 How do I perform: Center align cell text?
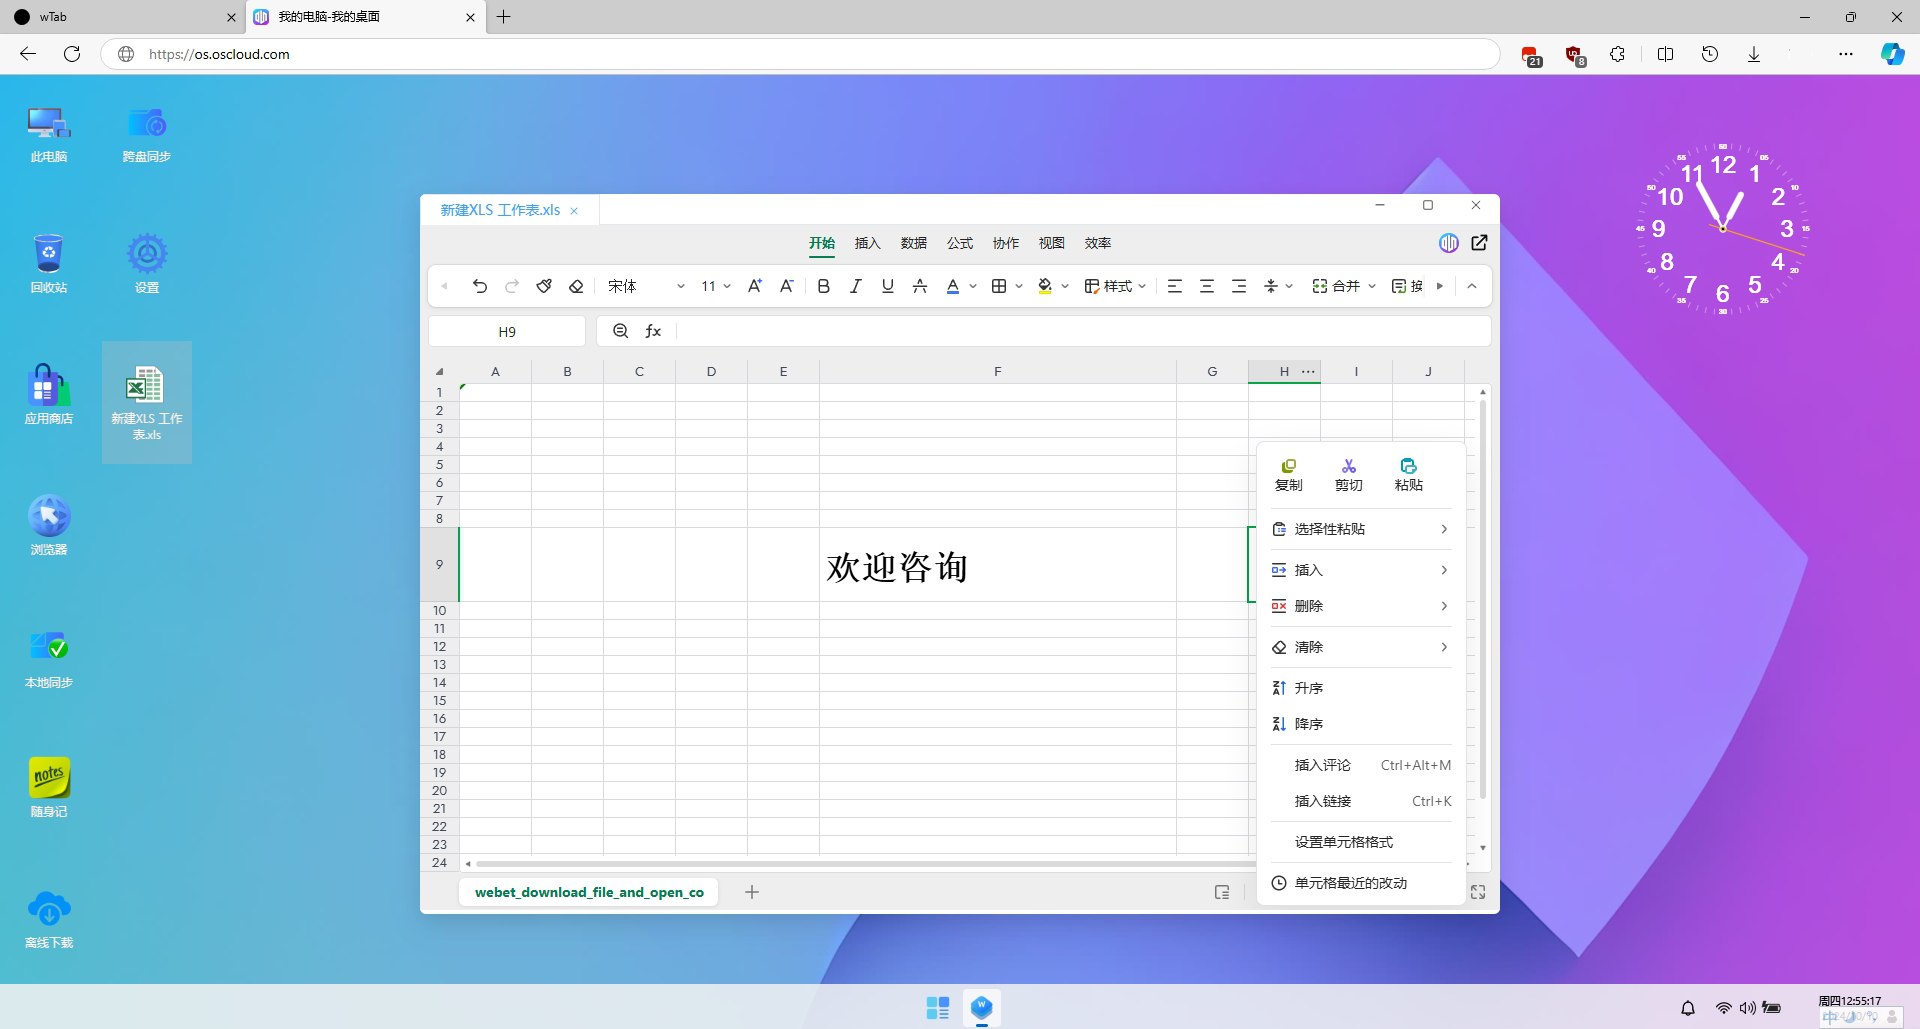(x=1207, y=286)
